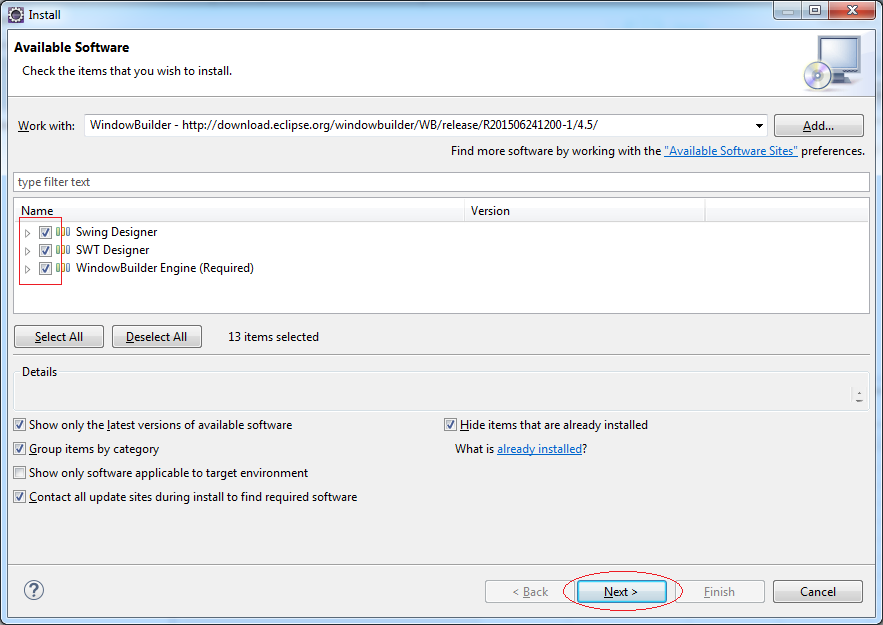Expand the Swing Designer tree node
This screenshot has width=883, height=625.
(x=27, y=233)
